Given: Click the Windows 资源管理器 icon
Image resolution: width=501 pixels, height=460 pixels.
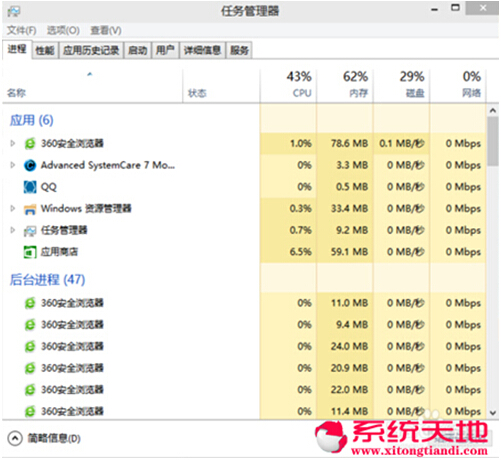Looking at the screenshot, I should pos(30,209).
